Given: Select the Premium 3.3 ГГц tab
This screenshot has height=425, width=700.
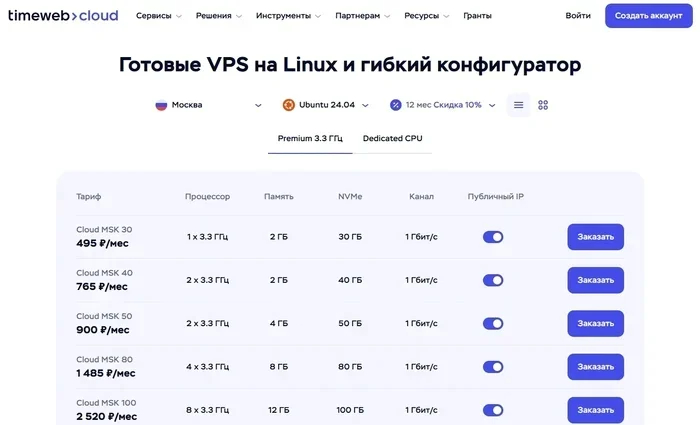Looking at the screenshot, I should [309, 138].
